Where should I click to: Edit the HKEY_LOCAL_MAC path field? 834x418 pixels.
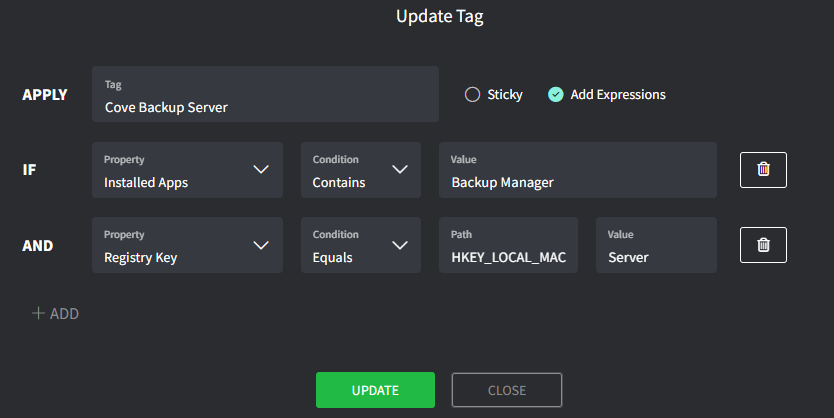pyautogui.click(x=508, y=245)
